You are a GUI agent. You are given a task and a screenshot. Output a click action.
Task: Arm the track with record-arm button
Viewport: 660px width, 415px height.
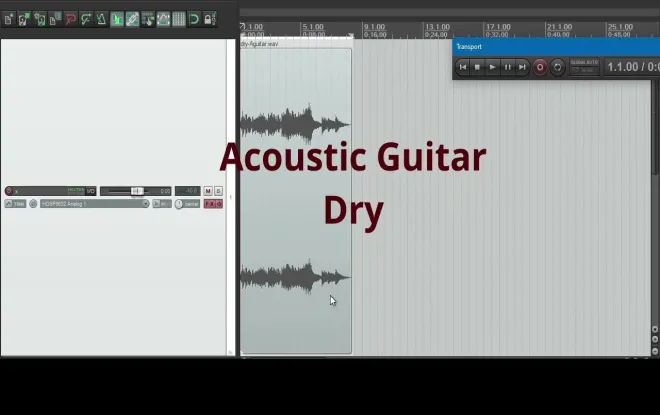9,191
